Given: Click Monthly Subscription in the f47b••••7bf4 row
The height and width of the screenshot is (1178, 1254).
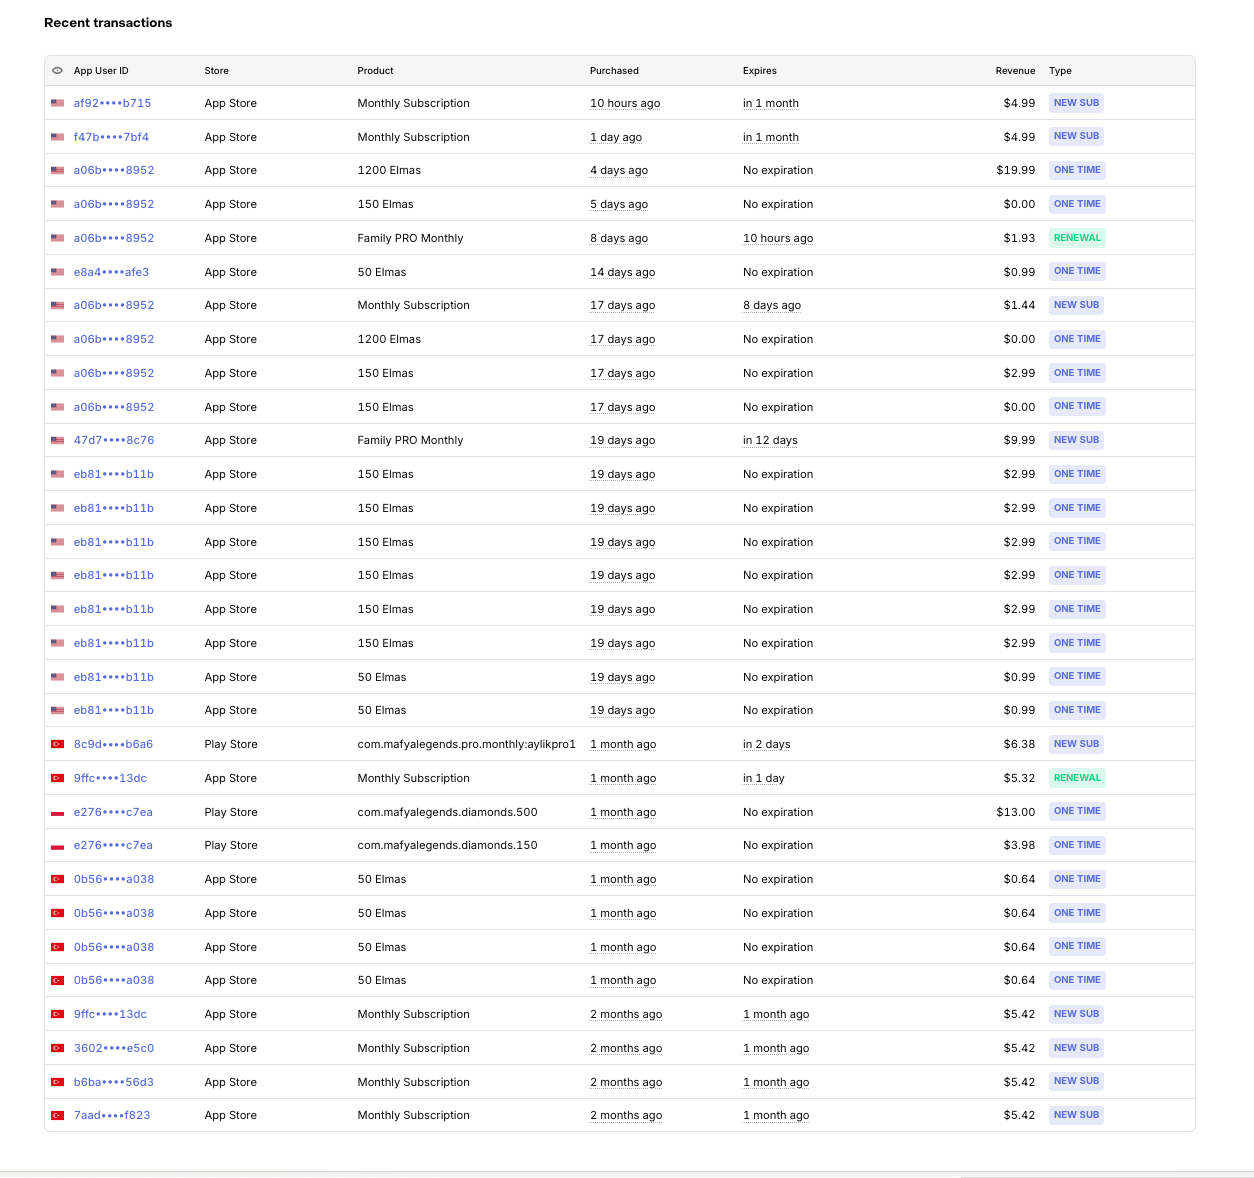Looking at the screenshot, I should [413, 137].
